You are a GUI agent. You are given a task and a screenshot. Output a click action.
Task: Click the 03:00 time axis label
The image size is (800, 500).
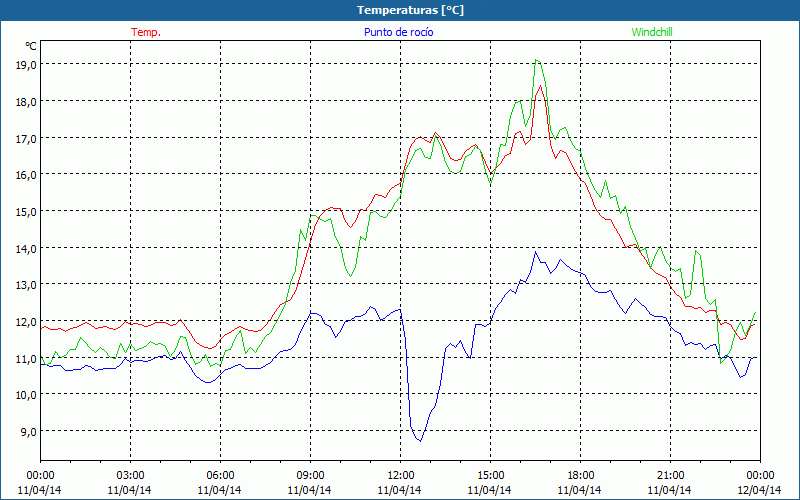point(130,475)
